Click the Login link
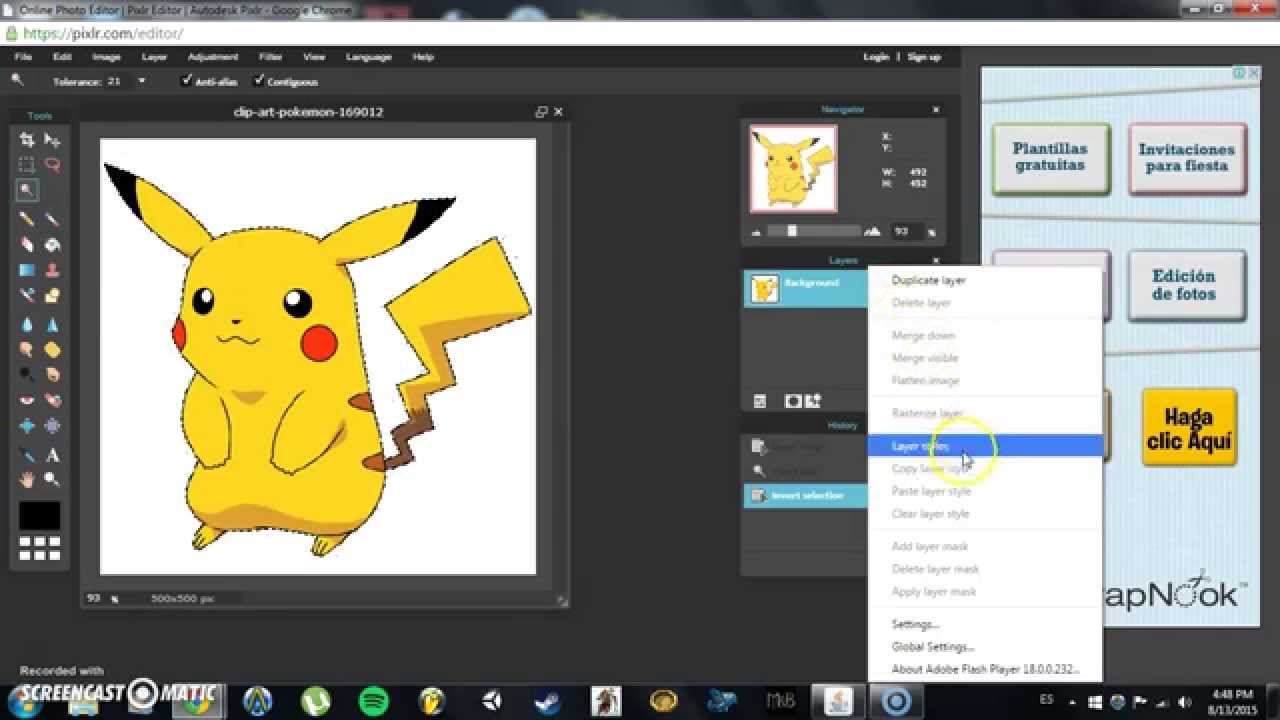Screen dimensions: 1280x720 click(876, 57)
